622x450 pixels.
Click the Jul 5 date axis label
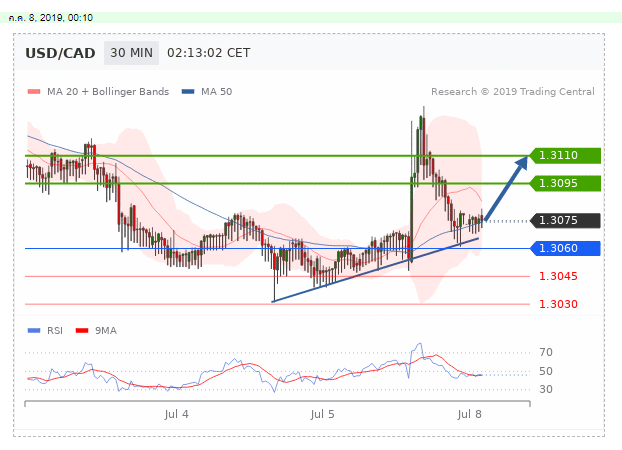tap(323, 414)
